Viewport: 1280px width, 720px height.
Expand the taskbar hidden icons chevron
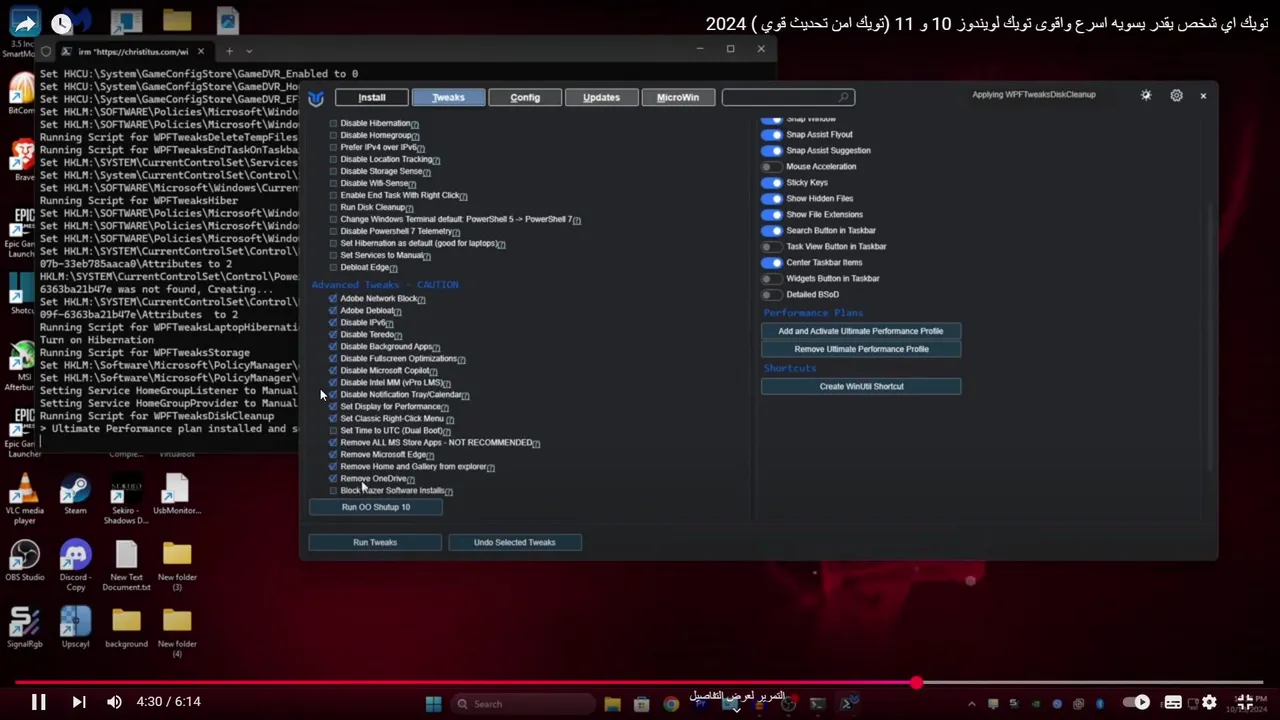(x=971, y=704)
